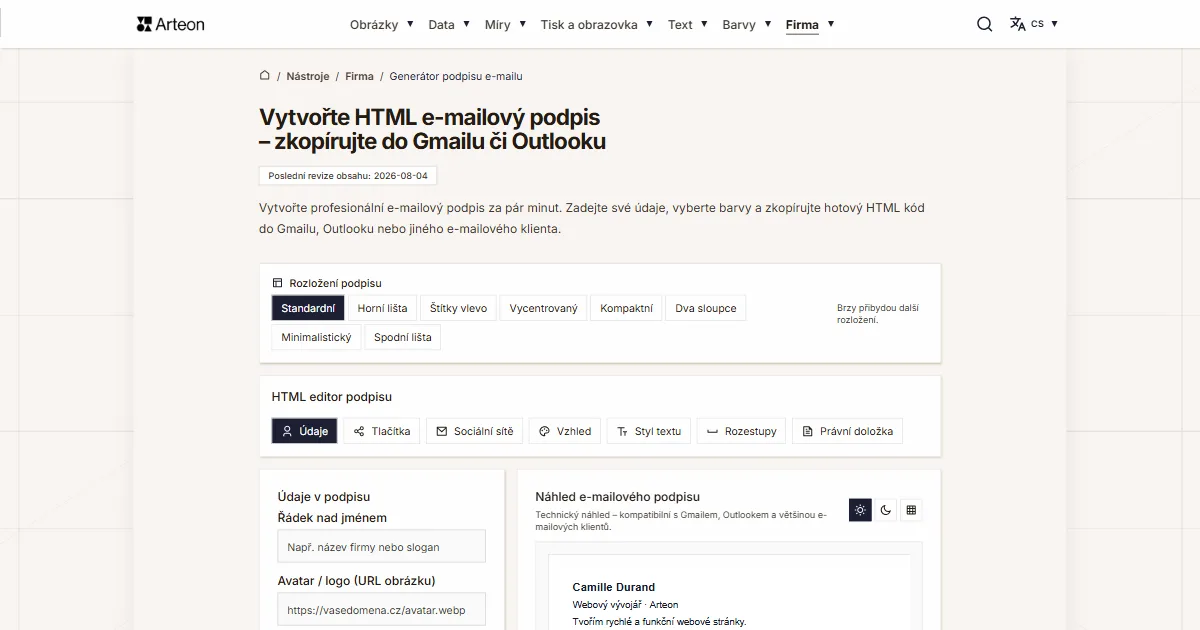Switch preview to light mode sun icon

[x=860, y=510]
